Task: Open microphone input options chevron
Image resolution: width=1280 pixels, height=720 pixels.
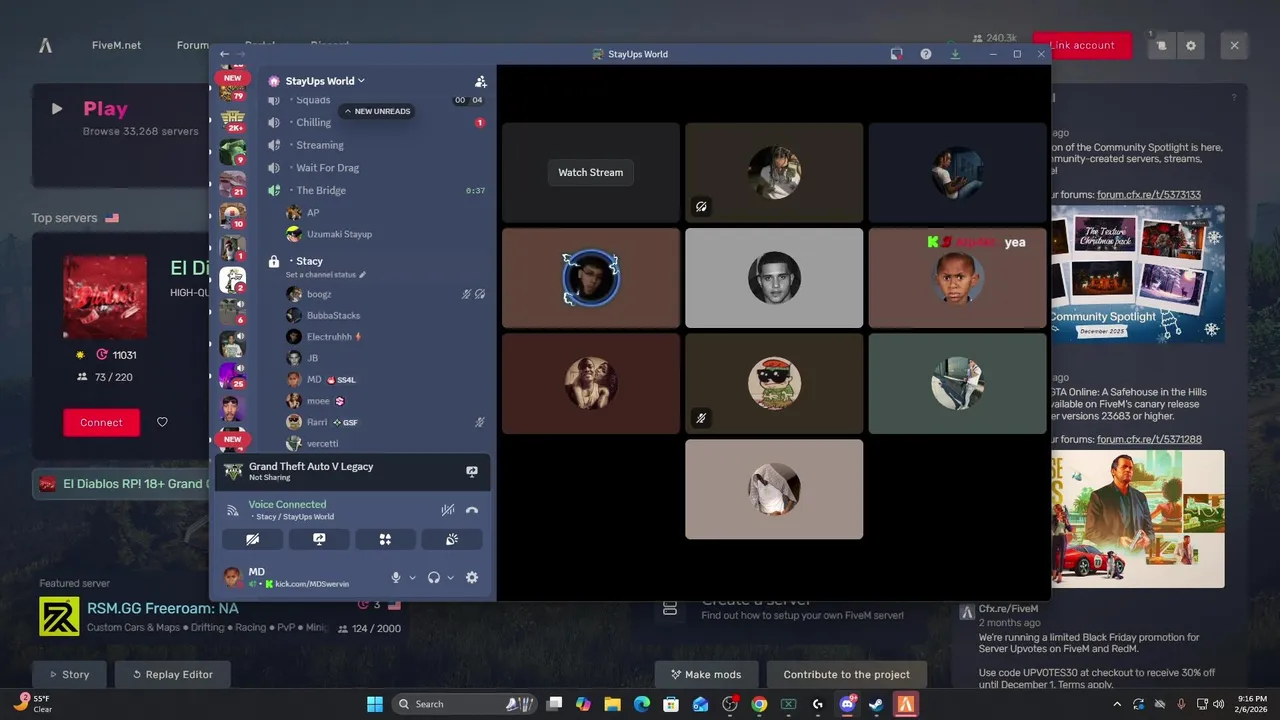Action: coord(412,577)
